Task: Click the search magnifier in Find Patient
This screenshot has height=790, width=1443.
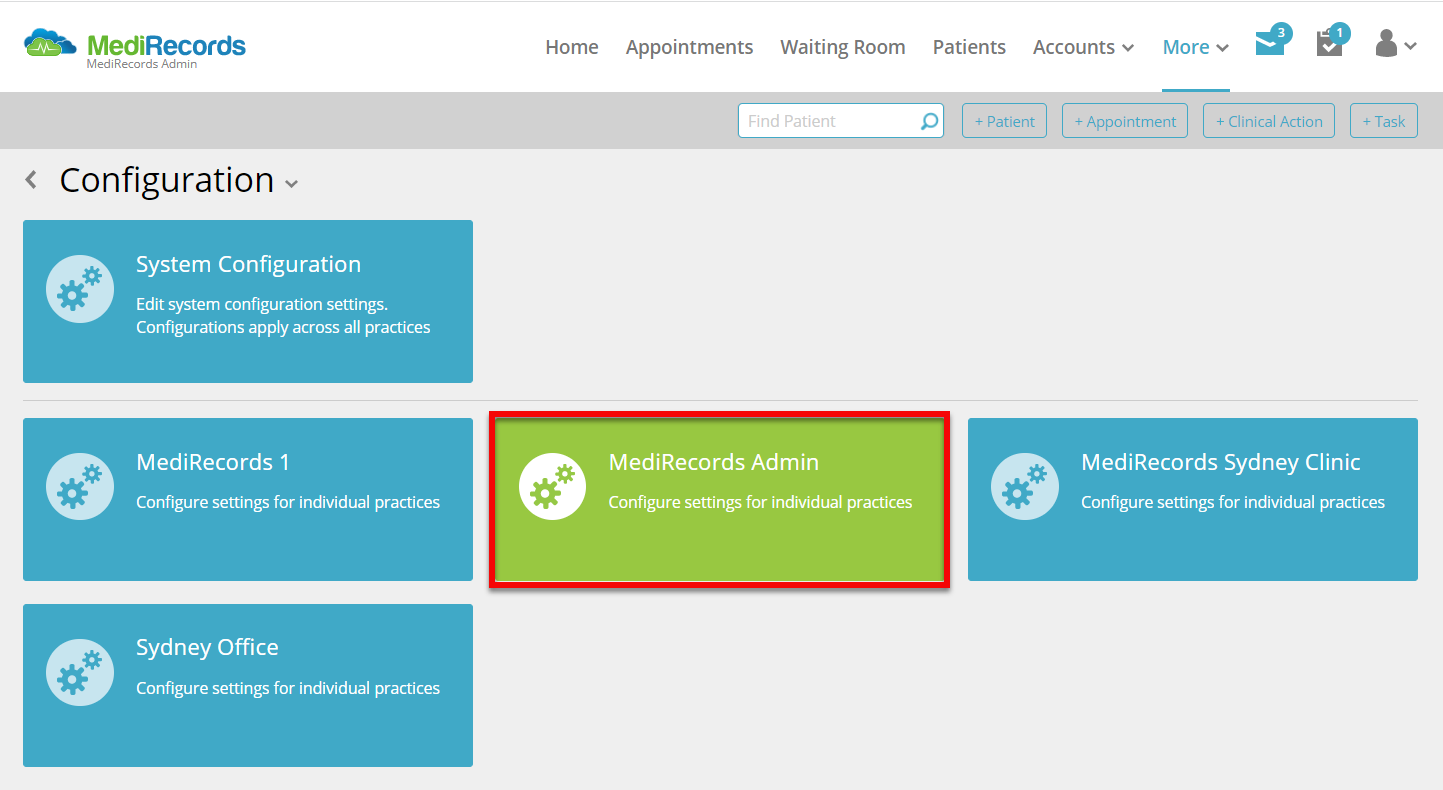Action: [930, 121]
